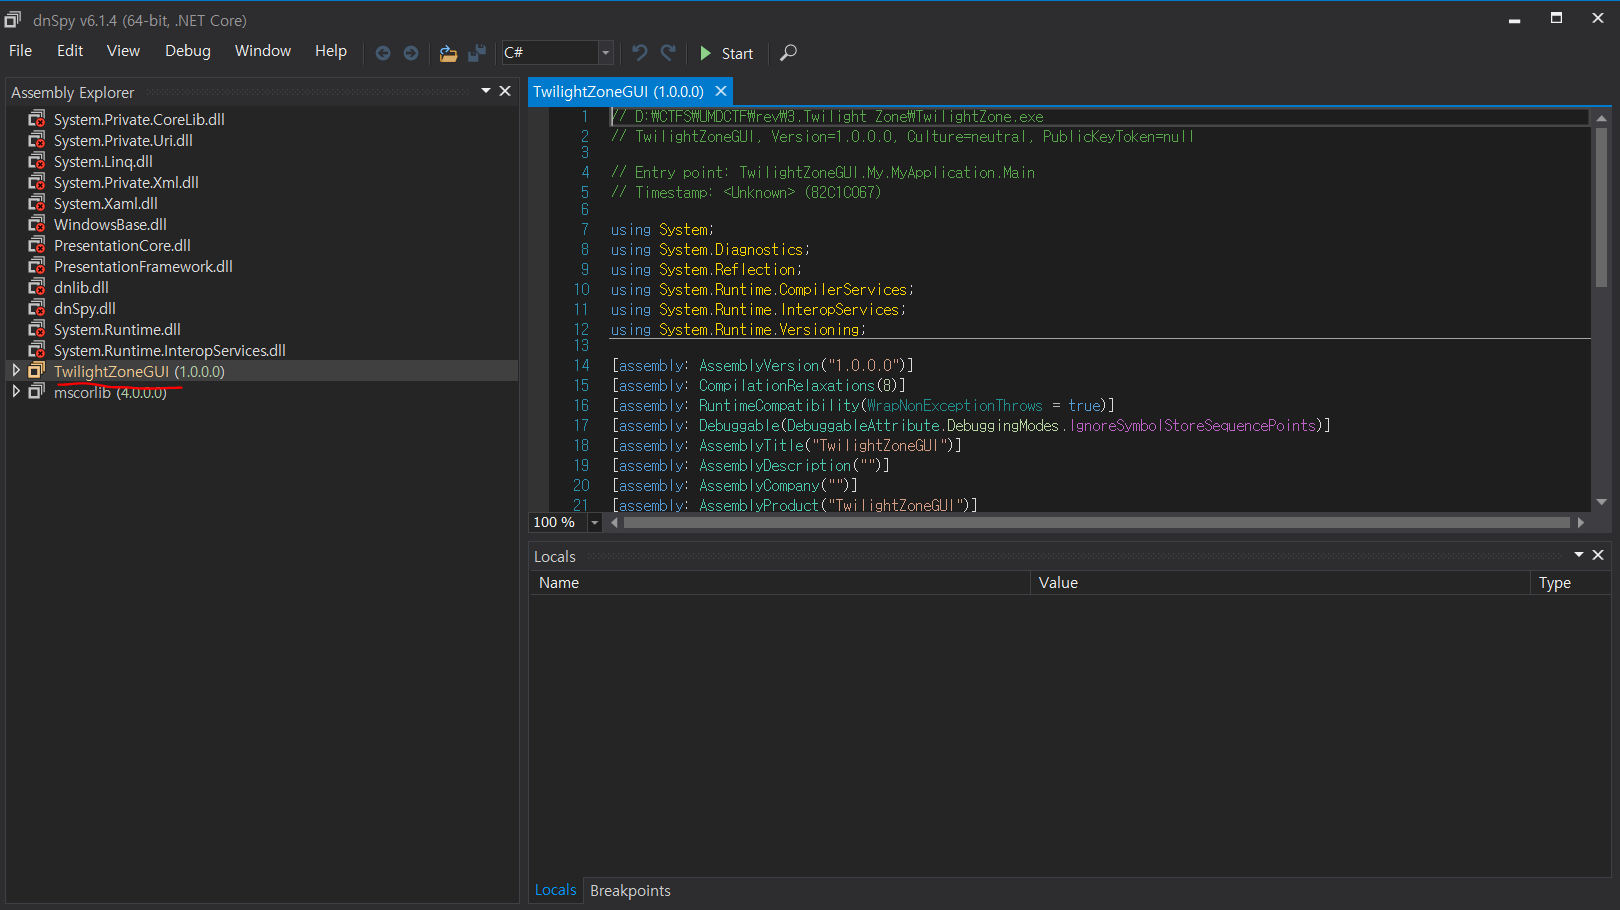Close the Assembly Explorer panel
1620x910 pixels.
click(505, 91)
